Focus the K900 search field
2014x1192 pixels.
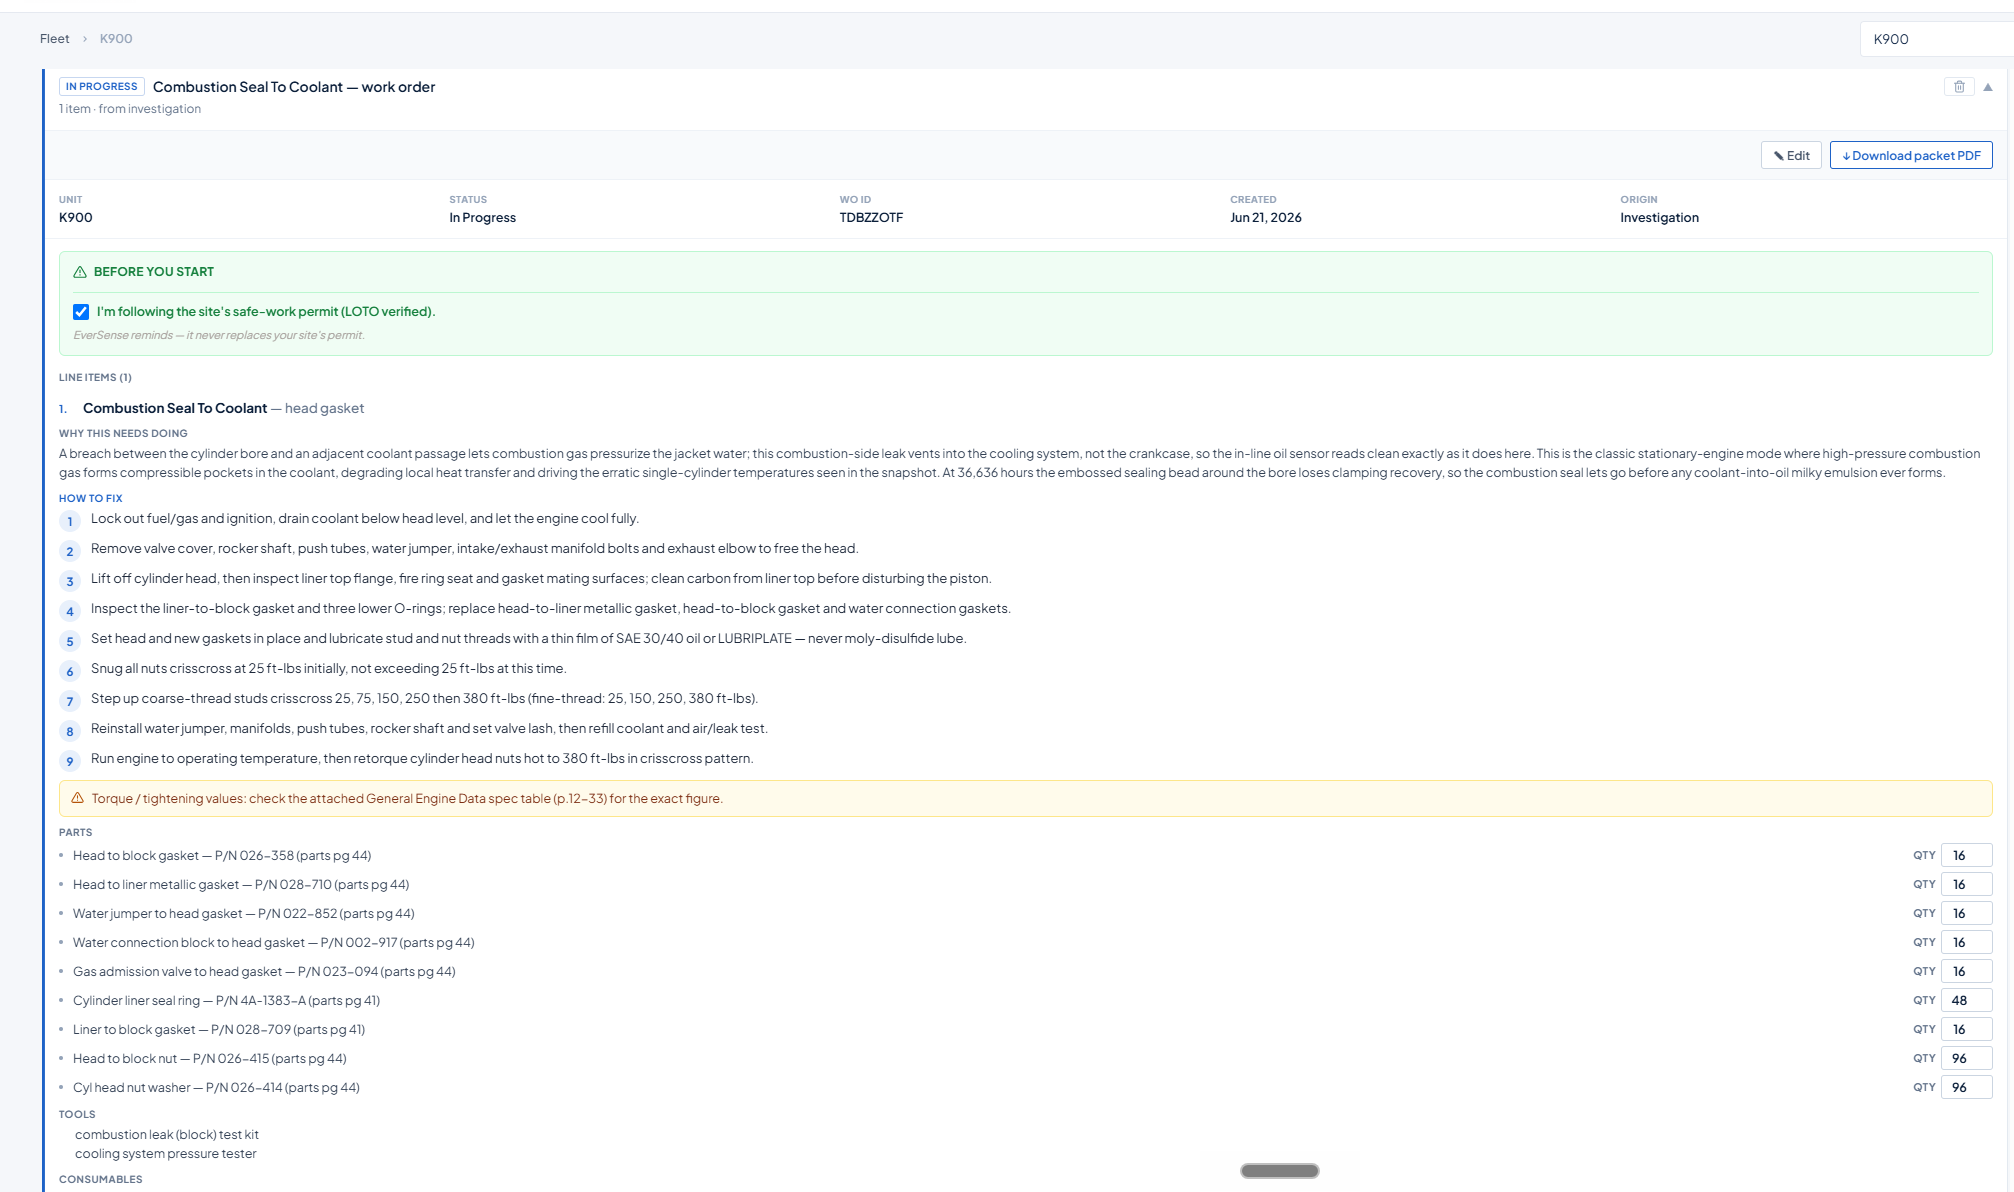tap(1936, 39)
